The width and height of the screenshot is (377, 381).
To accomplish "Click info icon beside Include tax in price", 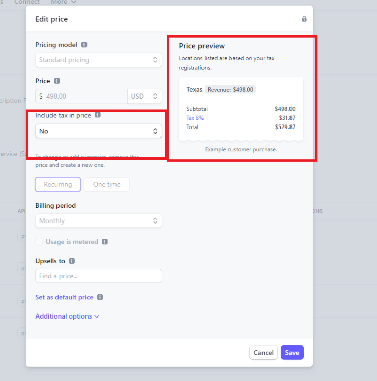I will (98, 115).
